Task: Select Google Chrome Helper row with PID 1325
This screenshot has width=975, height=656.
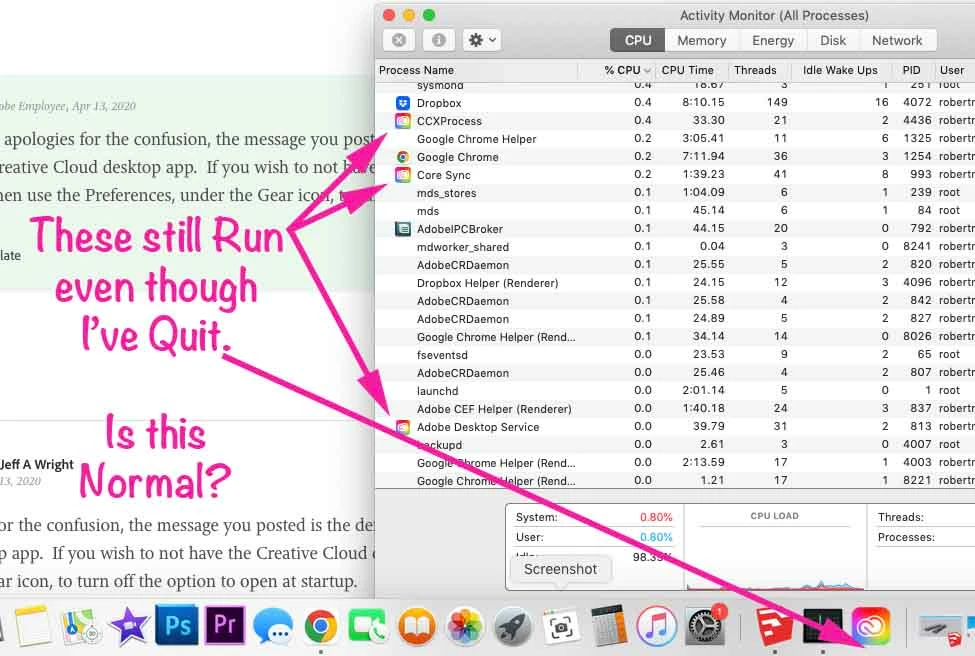Action: point(675,139)
